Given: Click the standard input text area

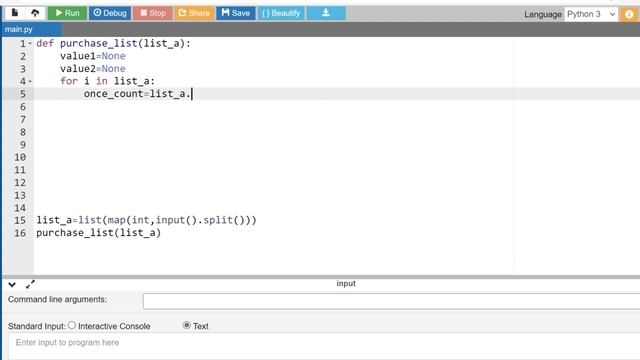Looking at the screenshot, I should 324,346.
